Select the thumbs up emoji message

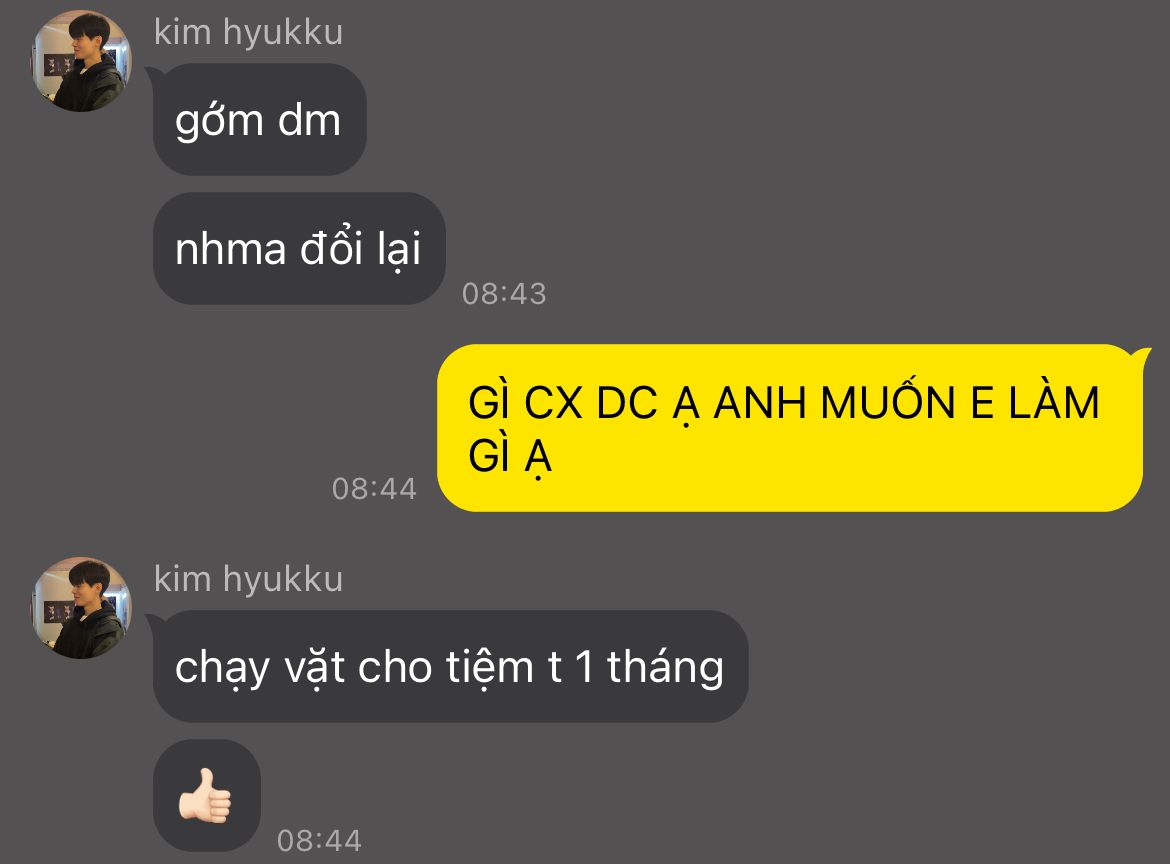(x=207, y=795)
